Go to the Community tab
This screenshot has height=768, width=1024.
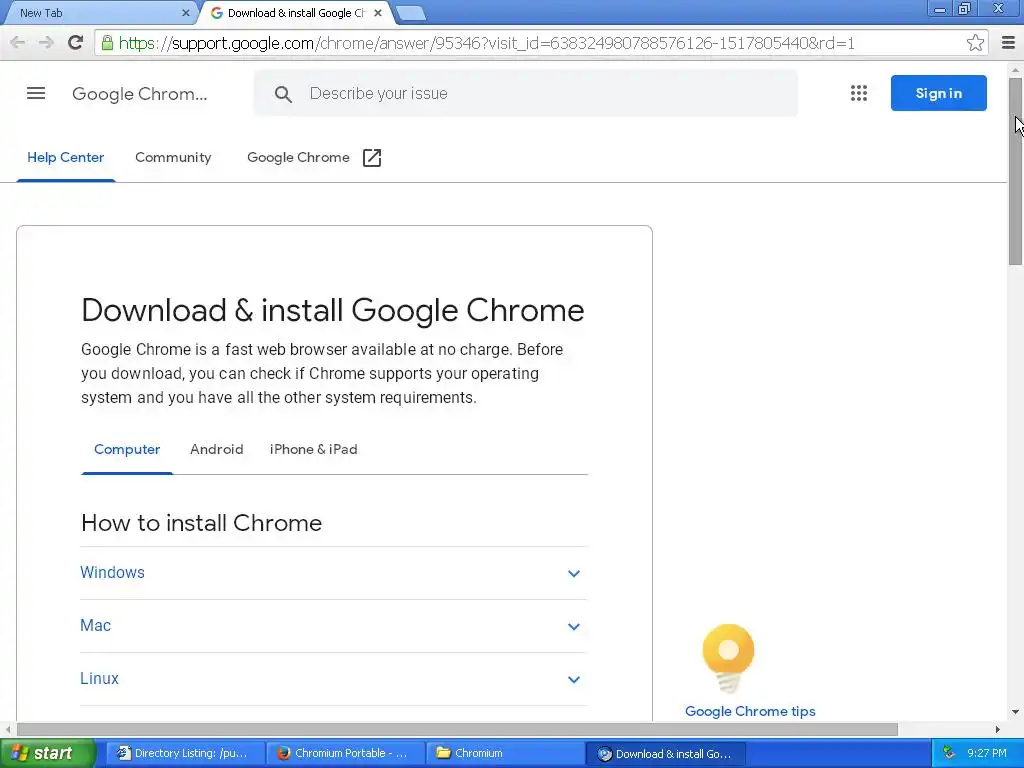[x=173, y=157]
